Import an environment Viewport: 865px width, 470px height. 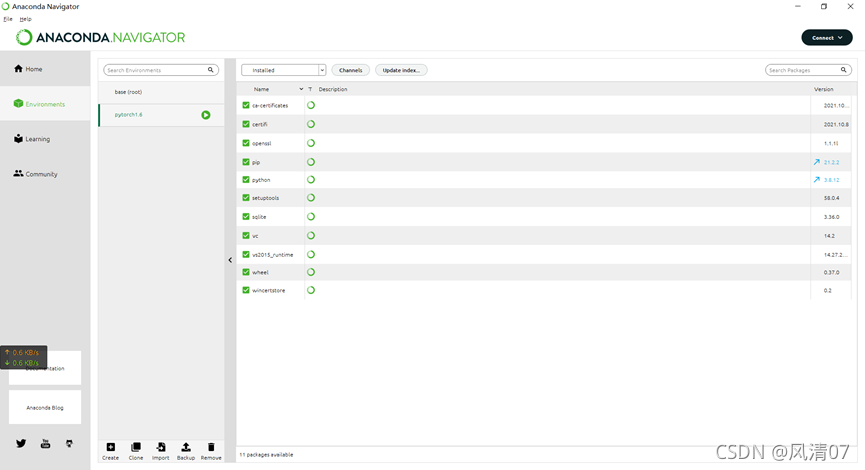(161, 451)
